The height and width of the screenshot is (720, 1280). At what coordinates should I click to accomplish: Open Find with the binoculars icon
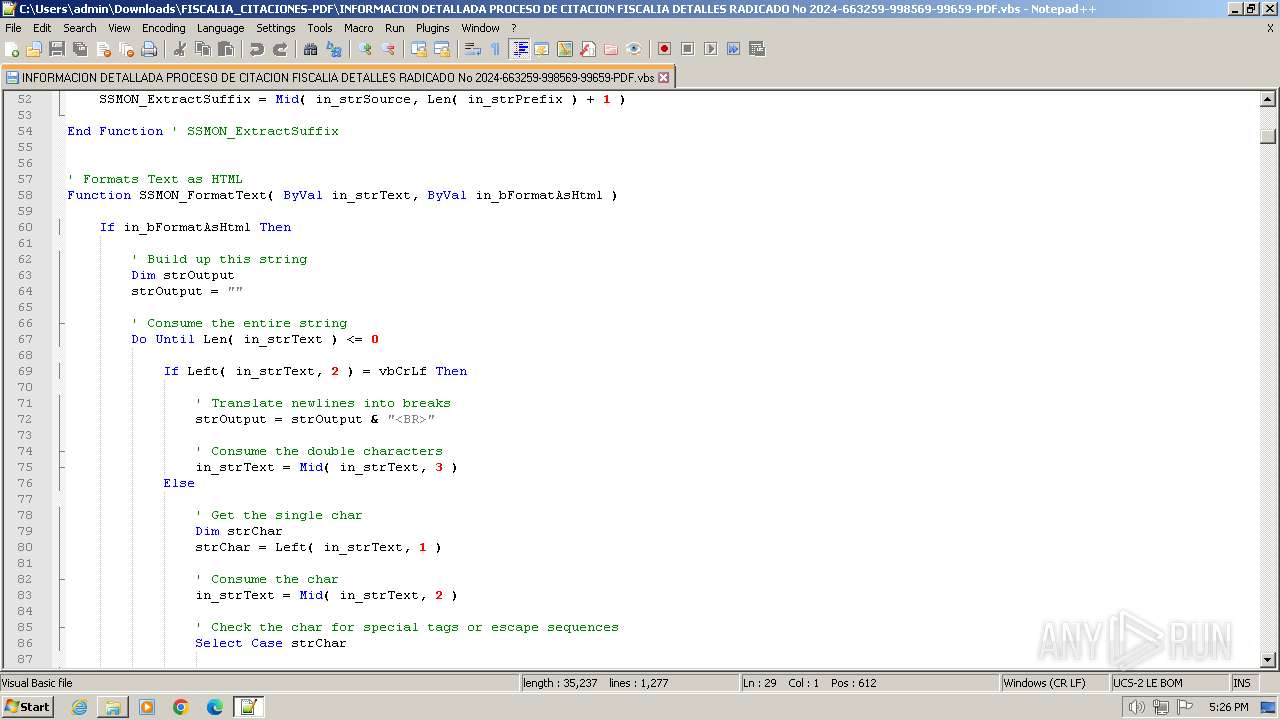pos(311,49)
